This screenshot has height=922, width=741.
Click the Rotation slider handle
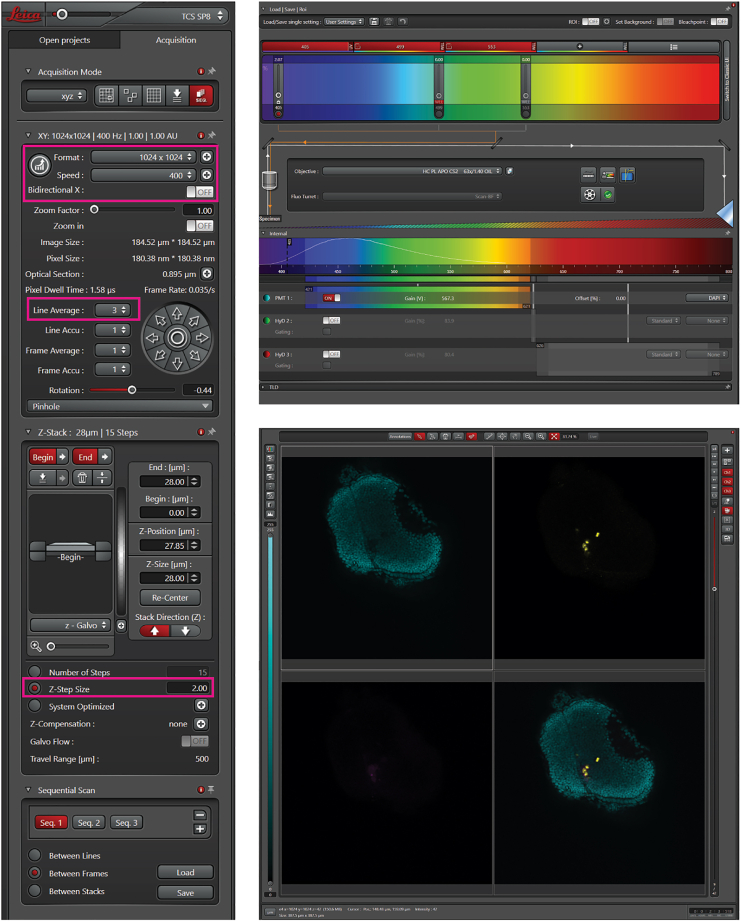(x=131, y=390)
